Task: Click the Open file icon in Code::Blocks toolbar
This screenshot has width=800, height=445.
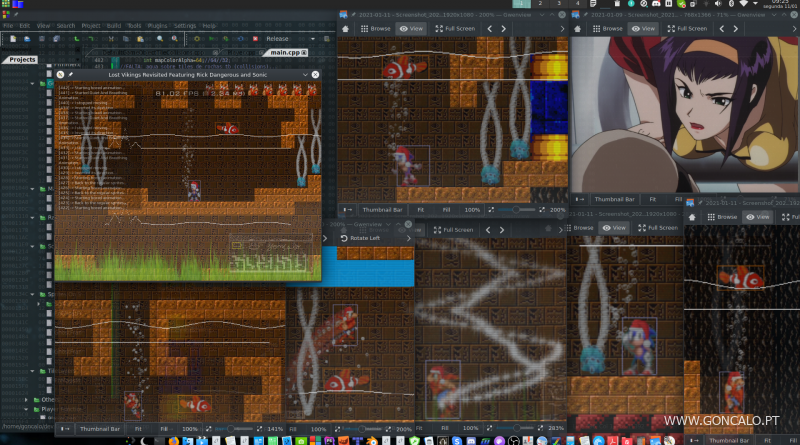Action: click(27, 39)
